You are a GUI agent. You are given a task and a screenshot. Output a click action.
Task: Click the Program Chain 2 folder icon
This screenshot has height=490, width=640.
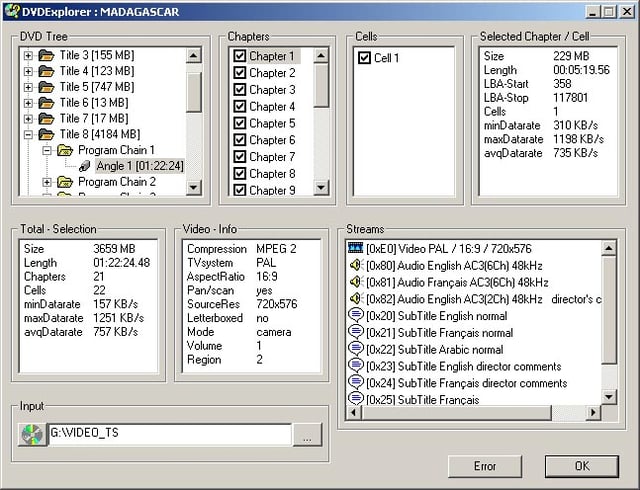click(65, 182)
